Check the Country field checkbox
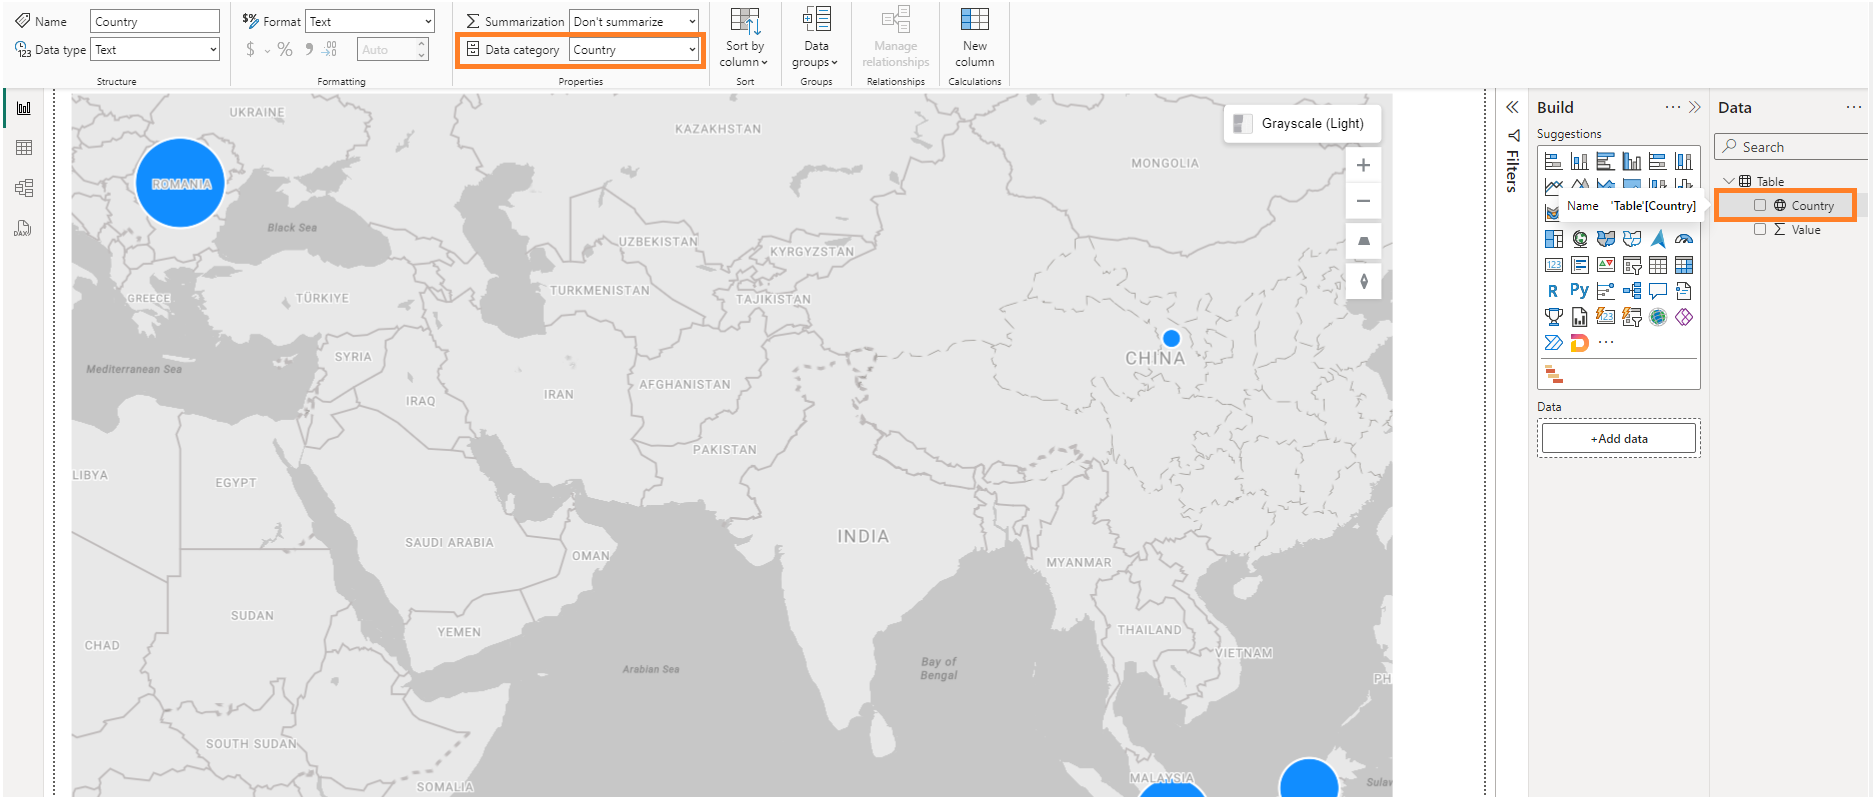 [x=1760, y=205]
